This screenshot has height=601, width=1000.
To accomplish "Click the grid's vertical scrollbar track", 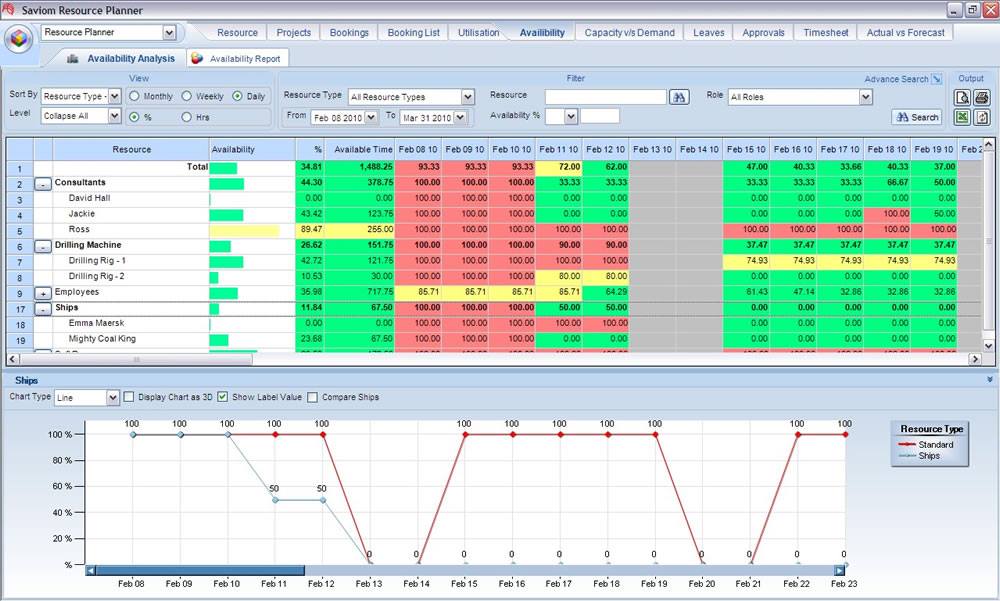I will click(x=989, y=242).
